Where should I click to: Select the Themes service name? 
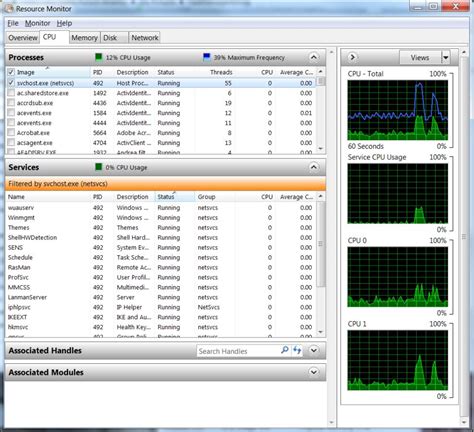pos(19,228)
